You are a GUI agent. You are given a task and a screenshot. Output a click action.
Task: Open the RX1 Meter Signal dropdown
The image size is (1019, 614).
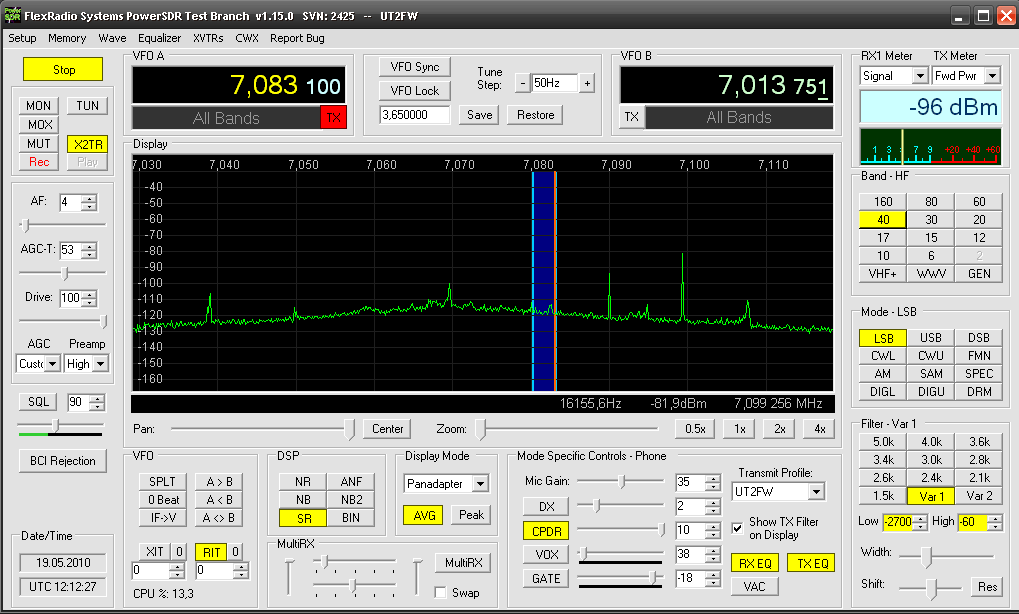919,76
